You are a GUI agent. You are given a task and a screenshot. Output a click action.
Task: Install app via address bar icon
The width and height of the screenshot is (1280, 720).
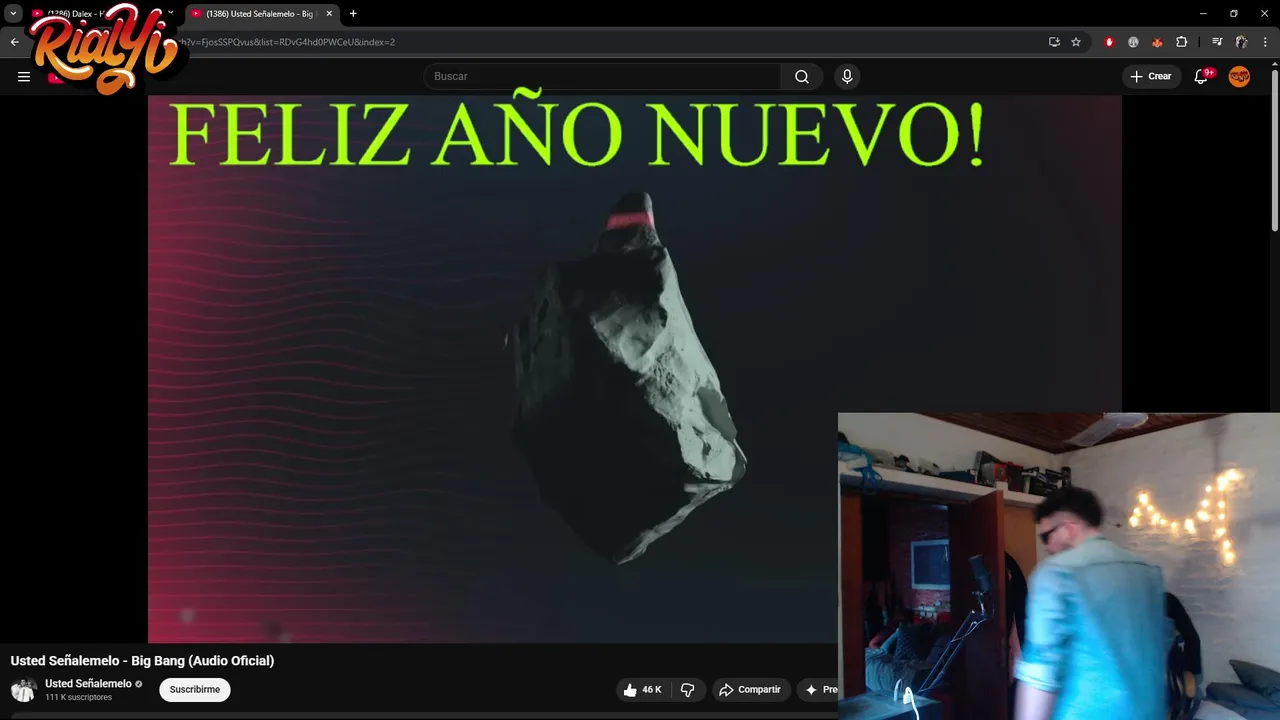[x=1054, y=42]
